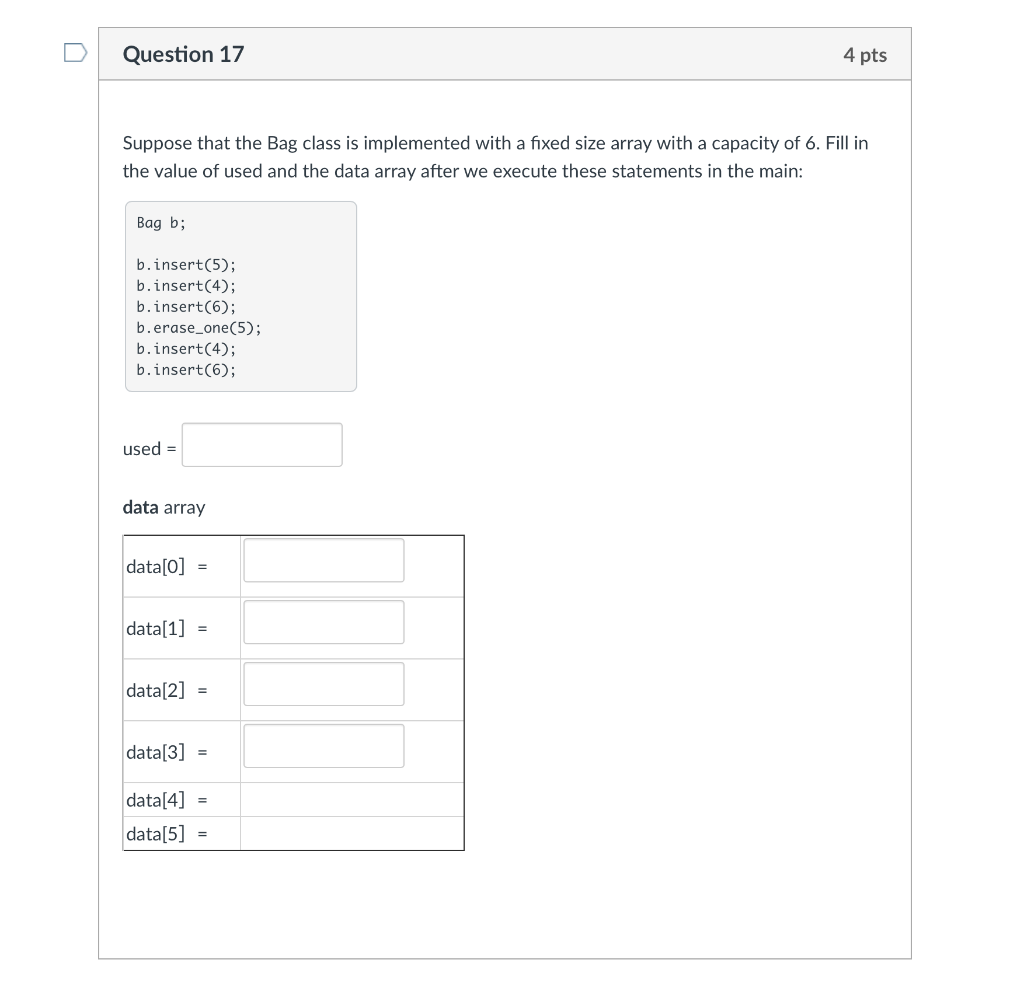Click inside the used answer box

coord(262,444)
